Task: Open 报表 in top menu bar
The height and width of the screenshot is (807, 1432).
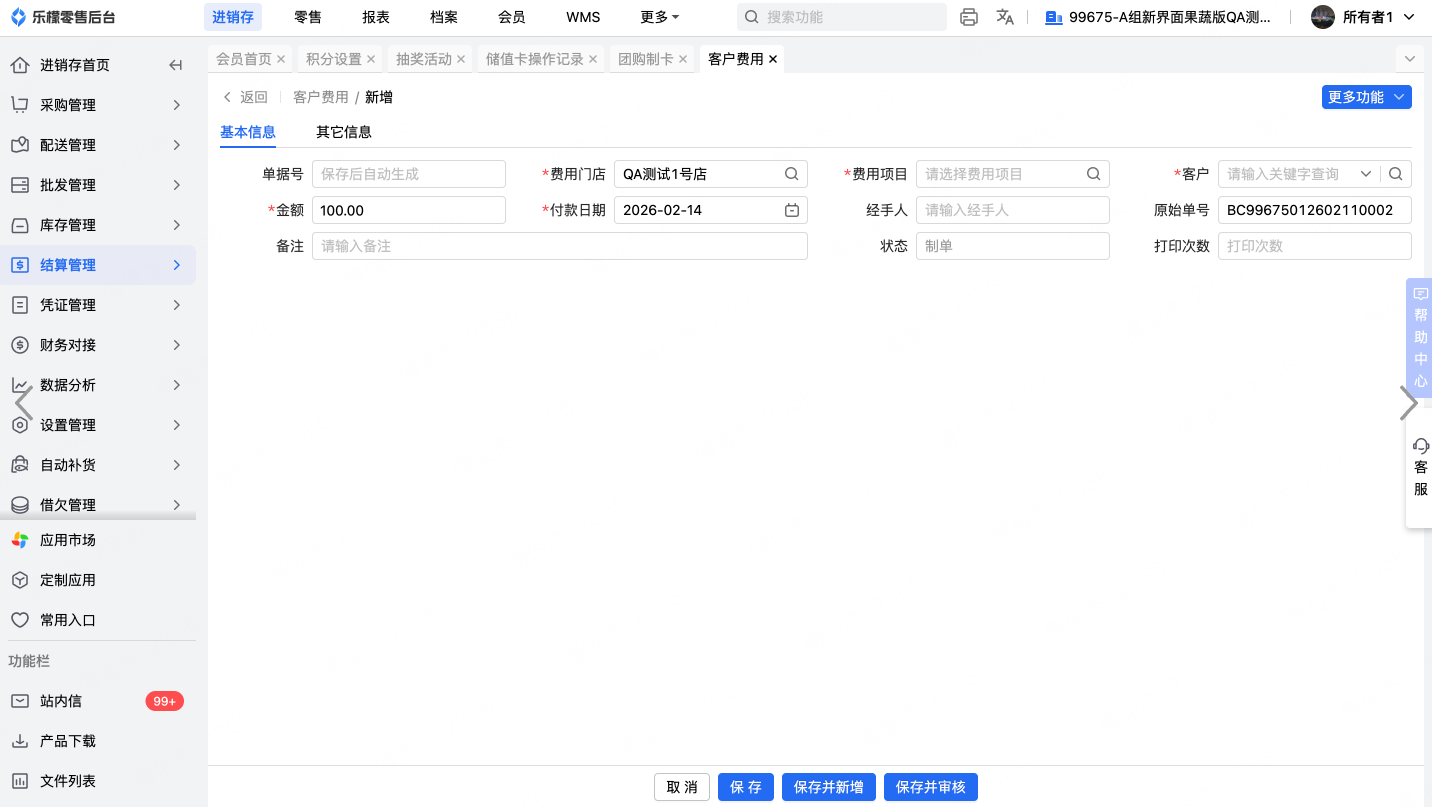Action: point(376,17)
